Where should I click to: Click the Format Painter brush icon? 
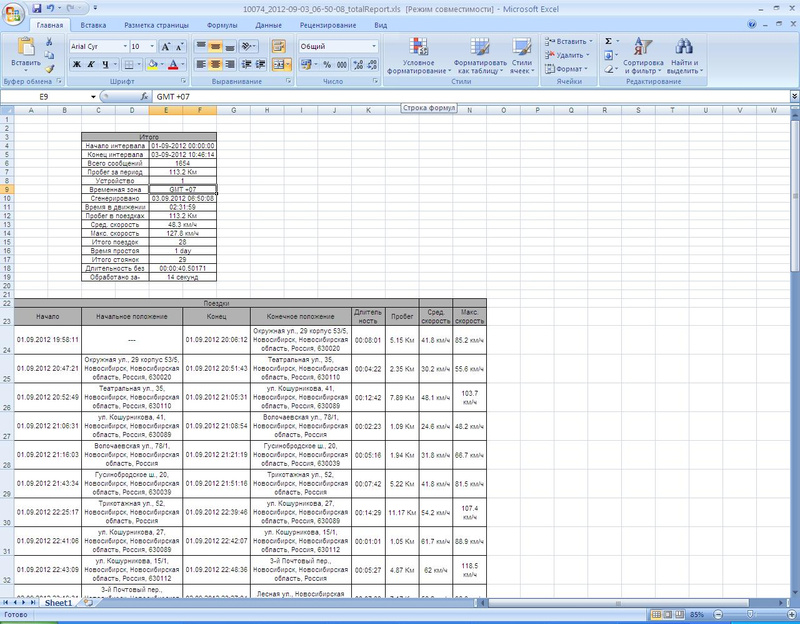49,69
